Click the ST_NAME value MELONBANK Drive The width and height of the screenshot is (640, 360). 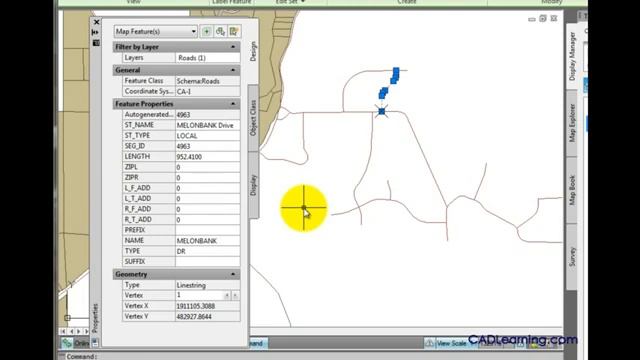coord(207,125)
